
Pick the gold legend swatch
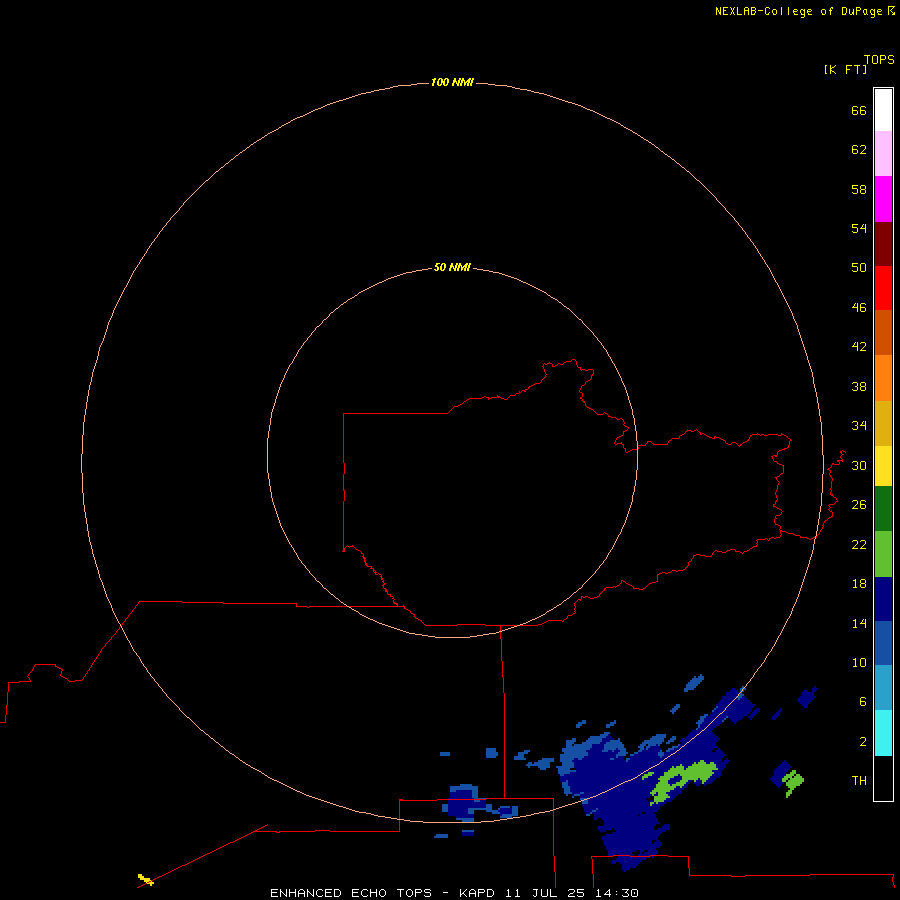pos(883,424)
